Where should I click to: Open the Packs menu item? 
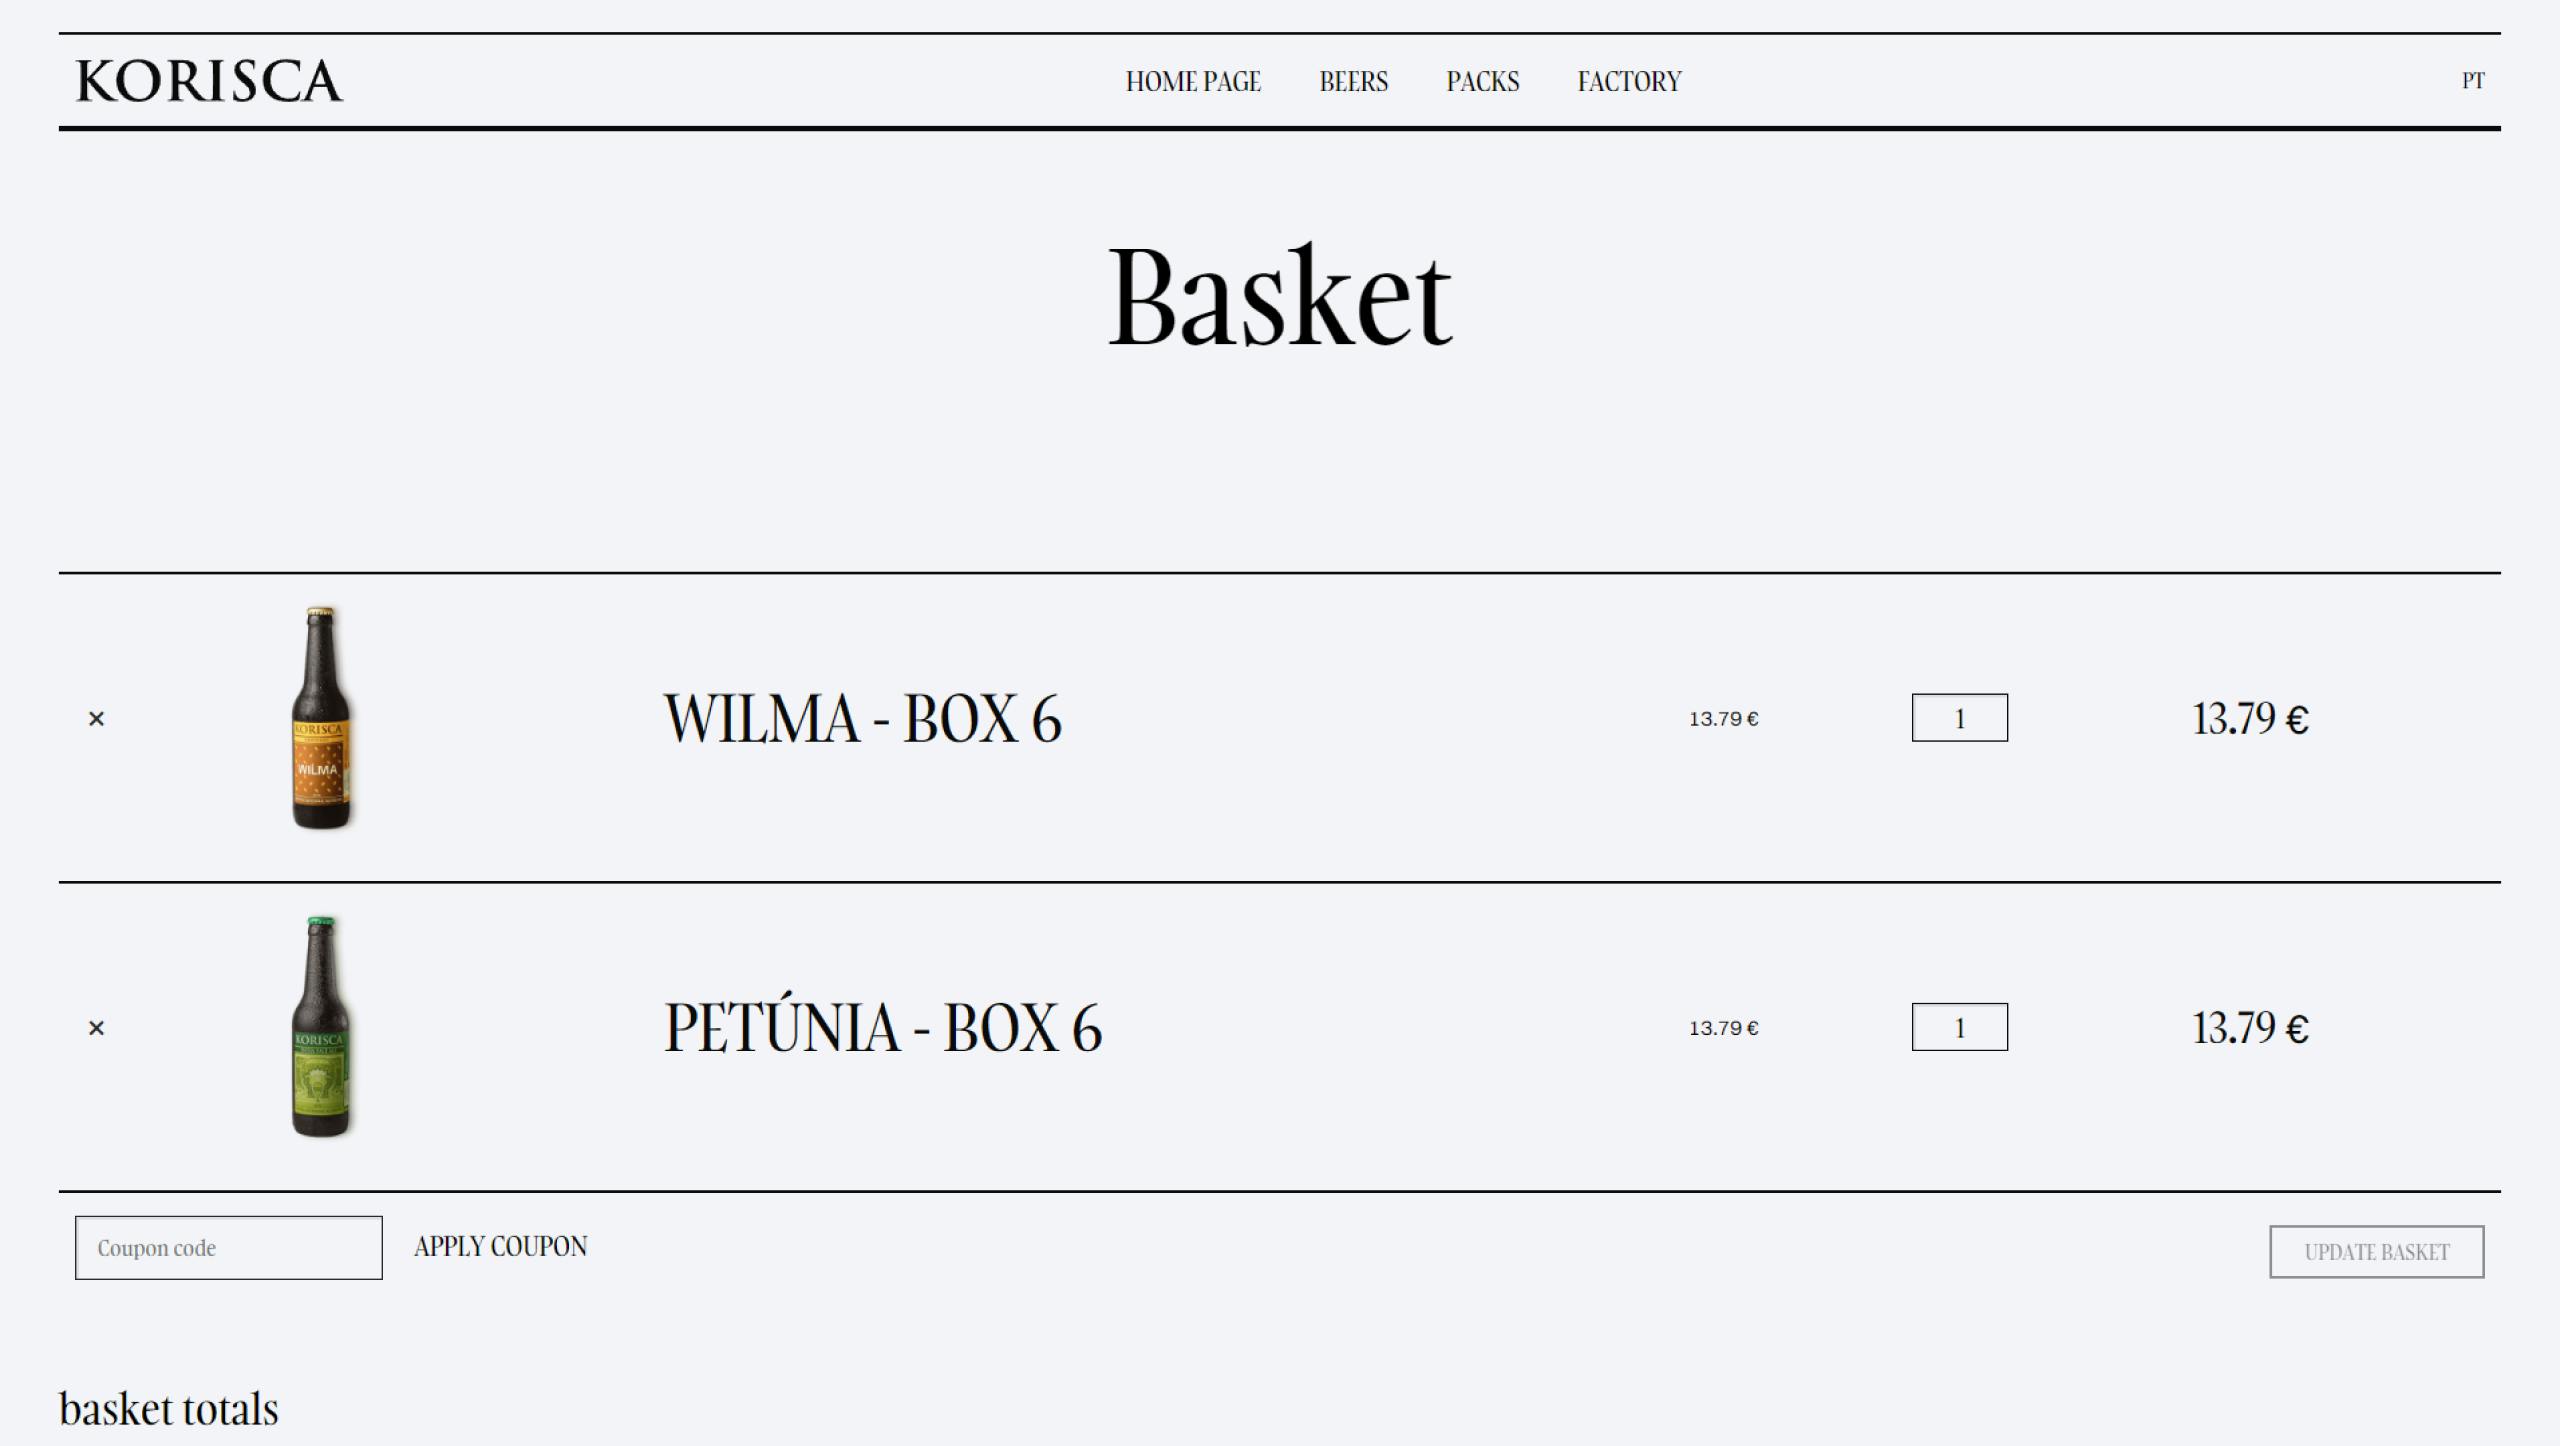click(x=1483, y=81)
